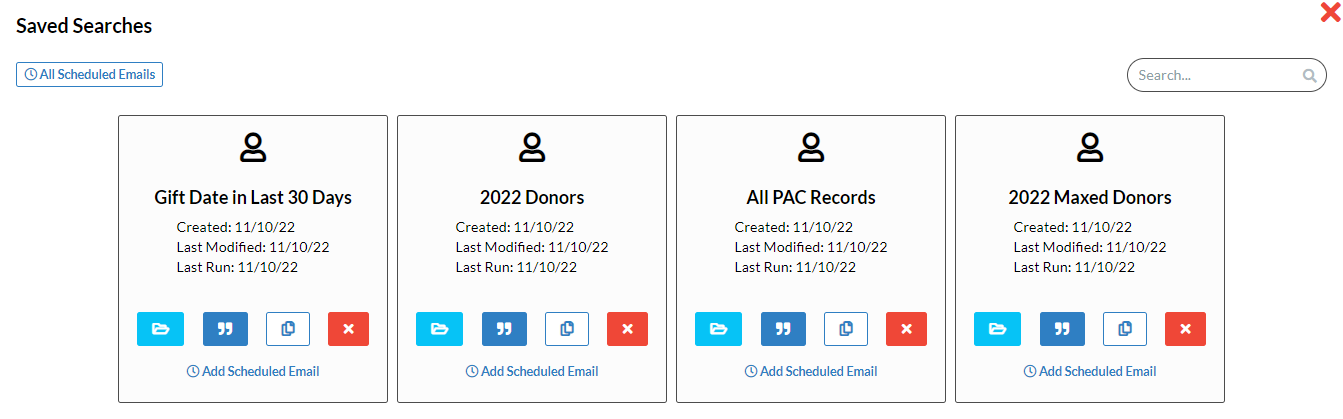This screenshot has width=1343, height=419.
Task: Add Scheduled Email for Gift Date search
Action: point(253,371)
